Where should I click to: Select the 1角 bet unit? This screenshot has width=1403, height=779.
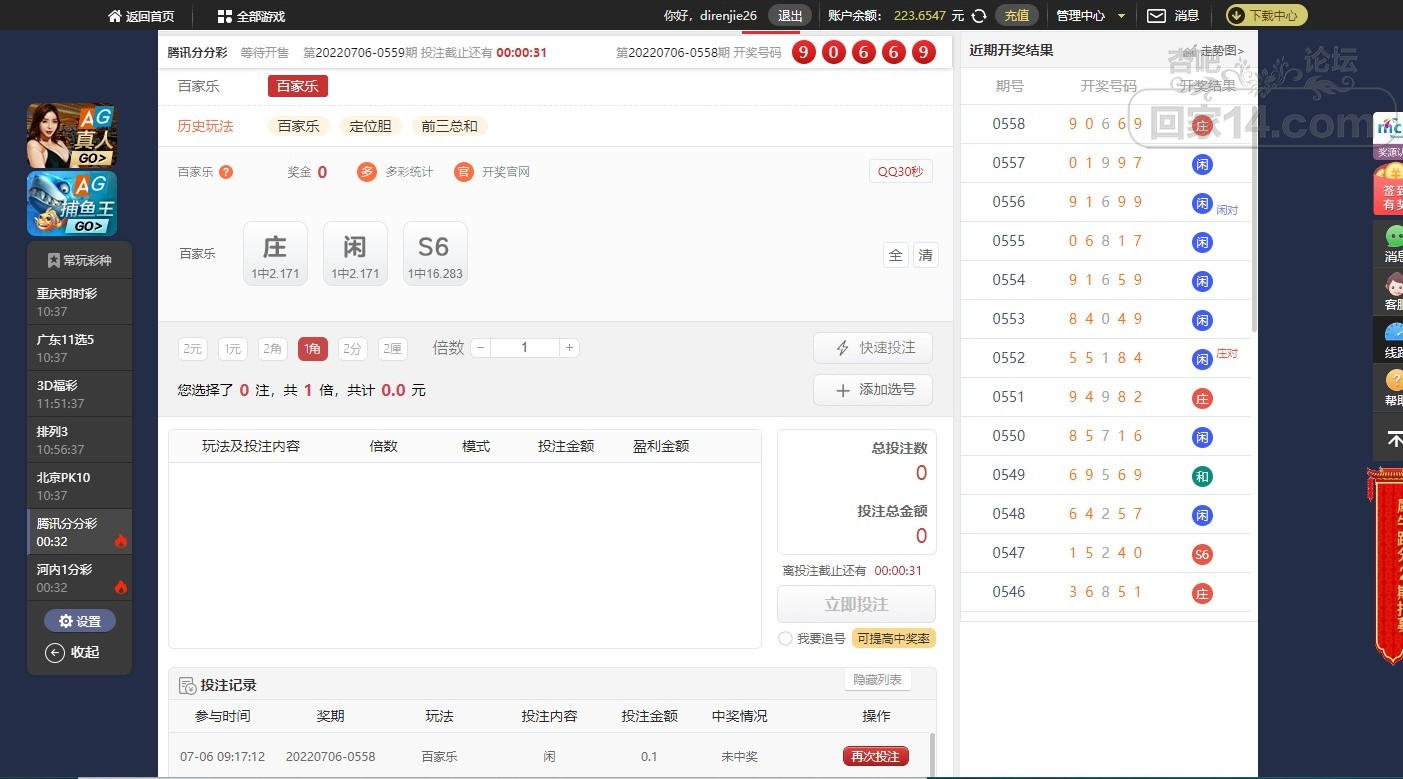pos(313,348)
